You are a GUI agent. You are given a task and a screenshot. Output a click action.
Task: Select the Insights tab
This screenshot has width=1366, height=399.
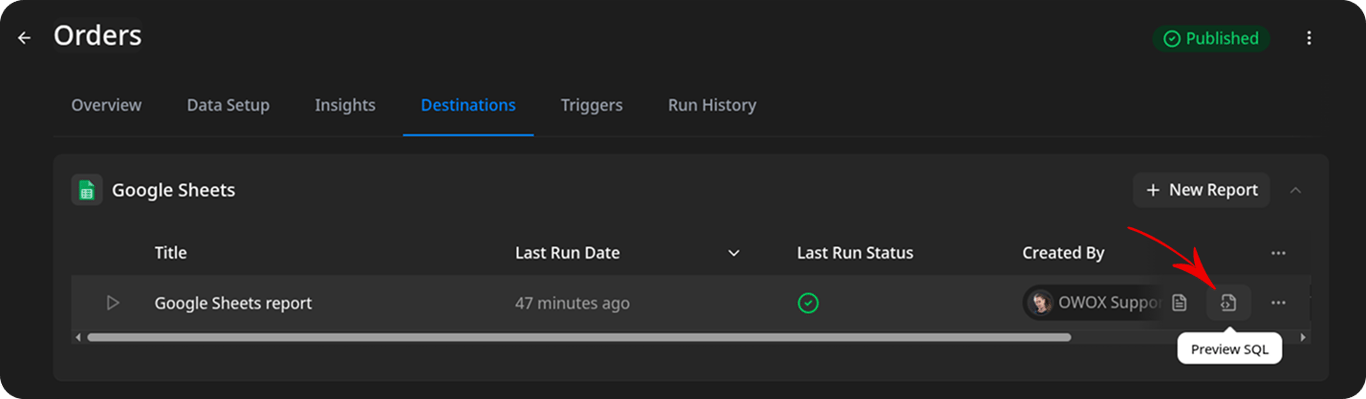point(345,105)
